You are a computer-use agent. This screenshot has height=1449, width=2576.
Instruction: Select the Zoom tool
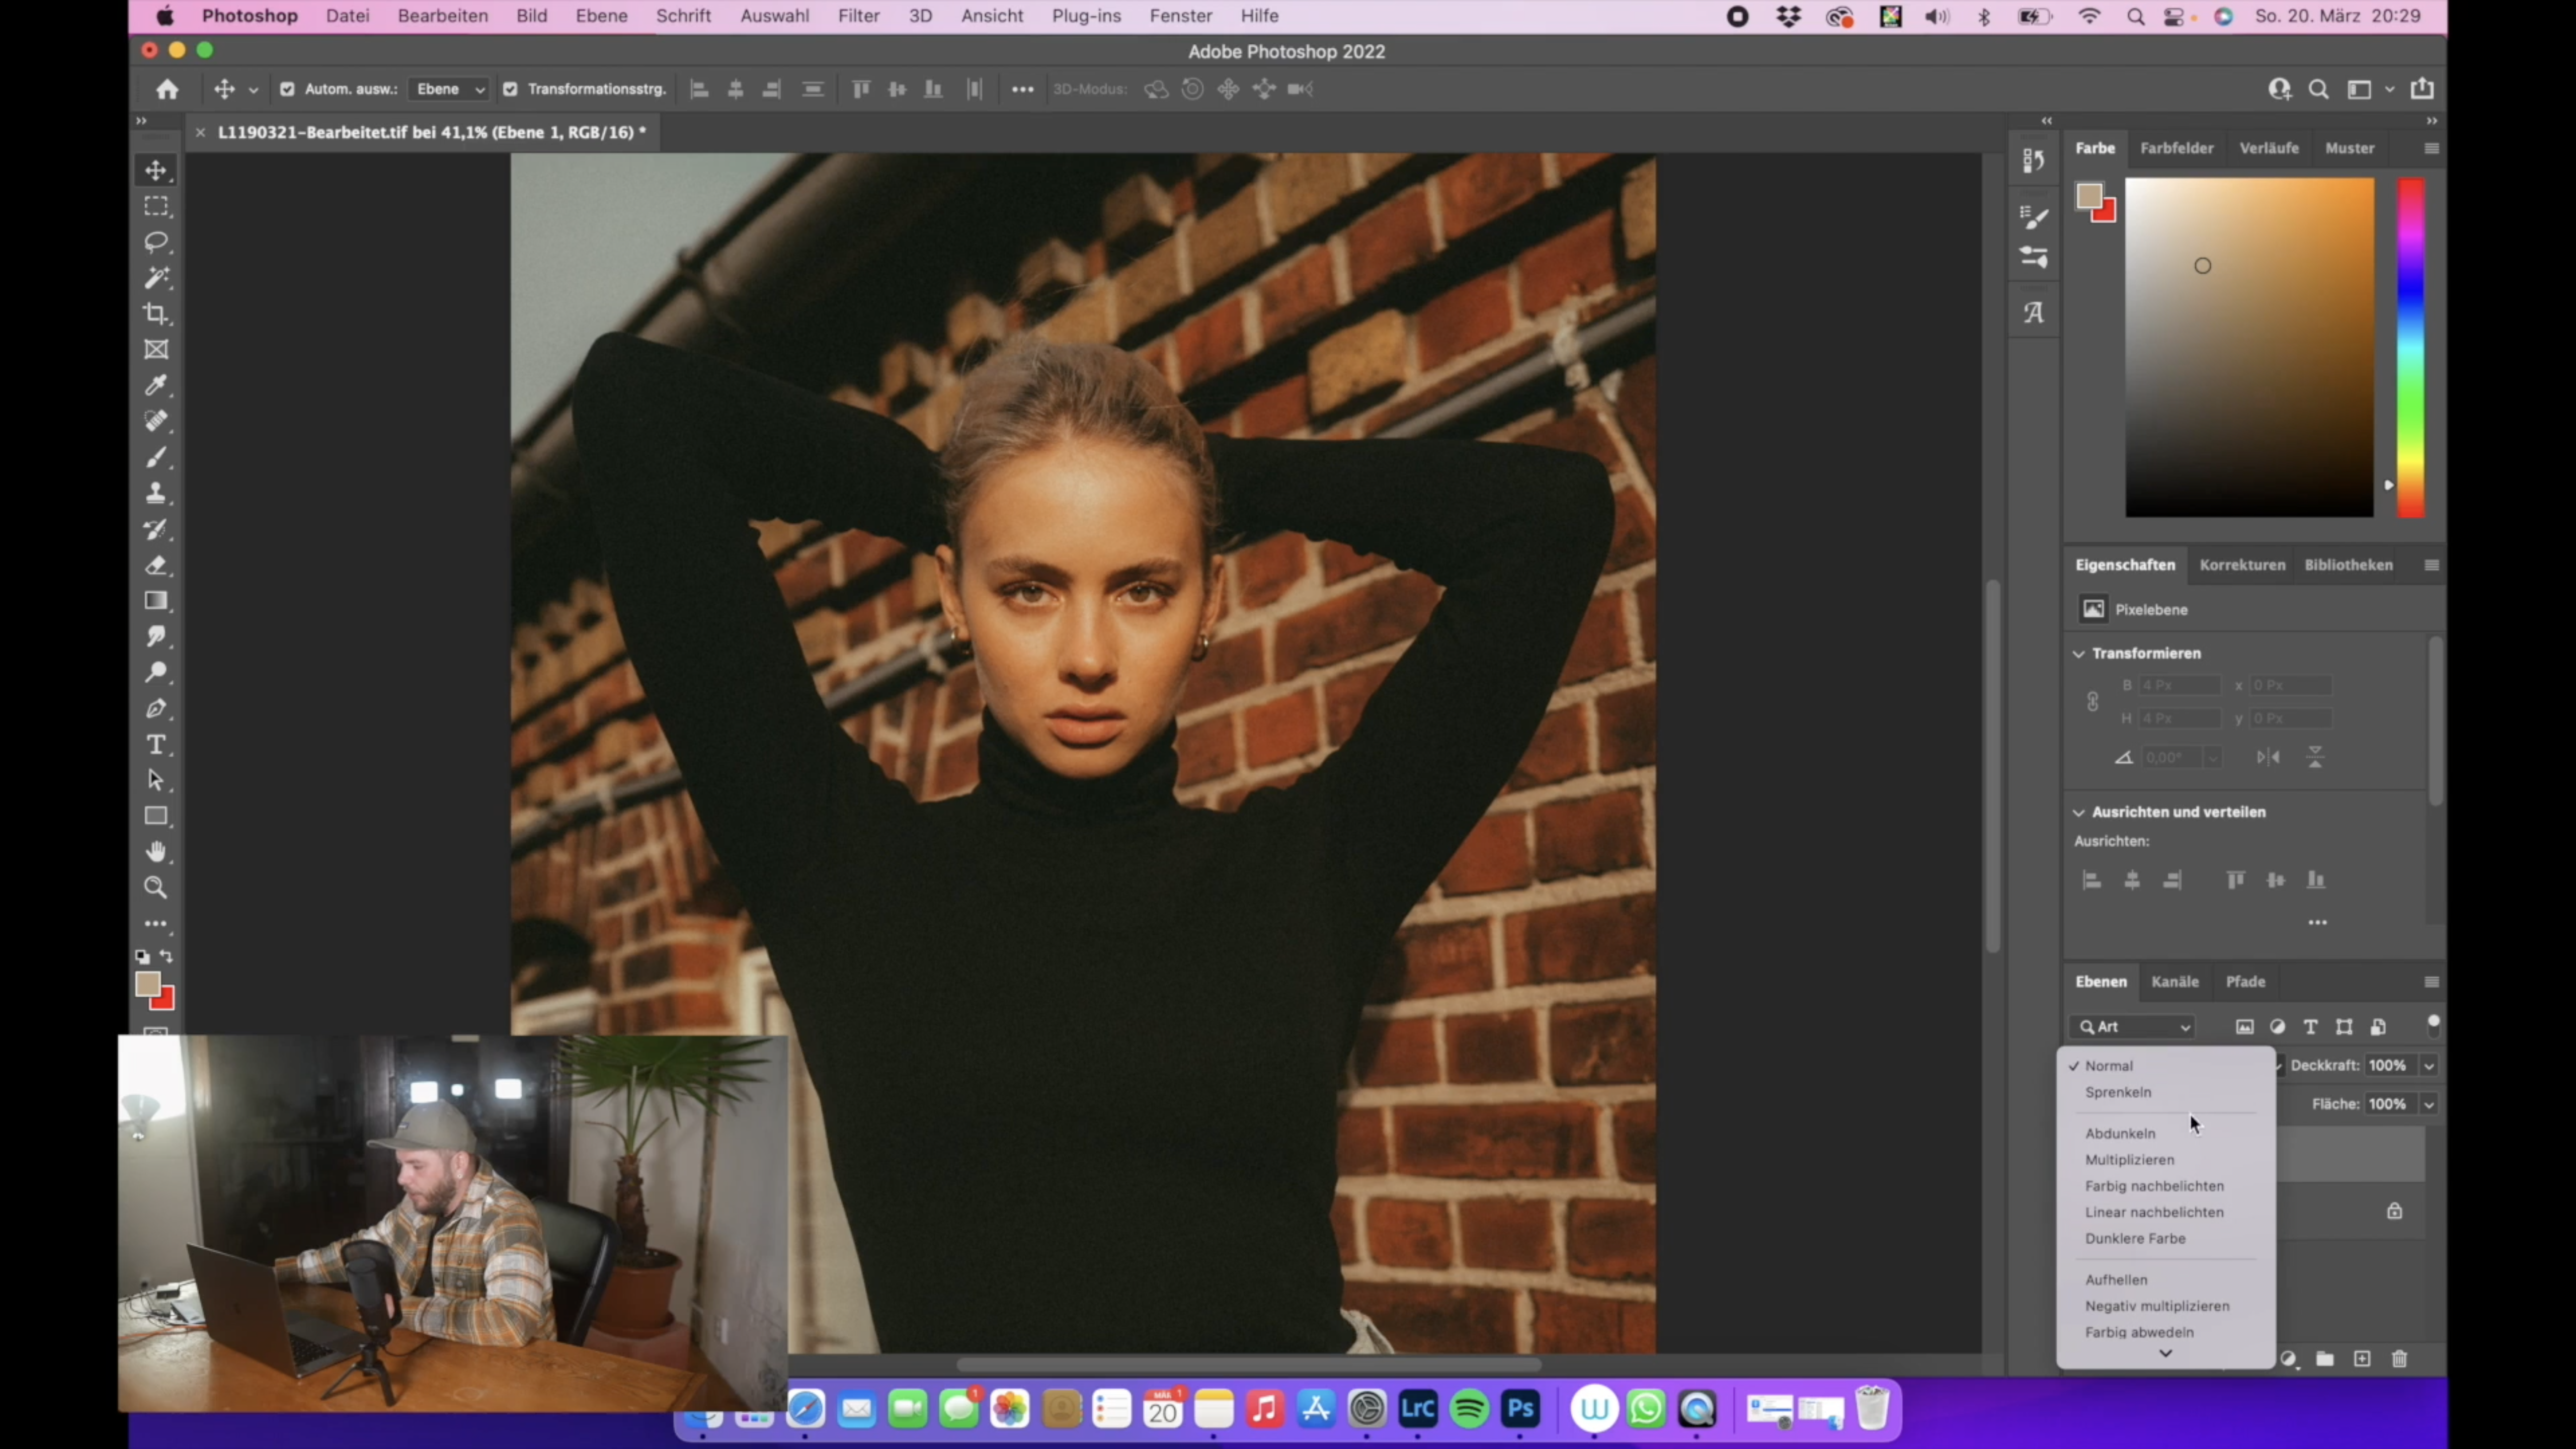pos(156,888)
